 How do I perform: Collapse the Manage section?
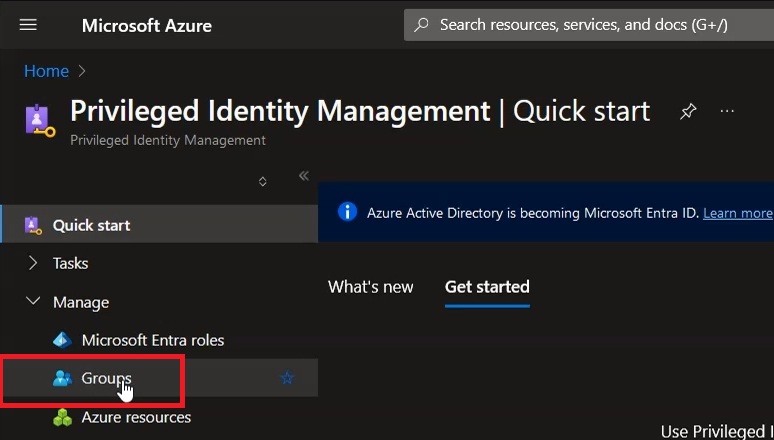pyautogui.click(x=33, y=301)
